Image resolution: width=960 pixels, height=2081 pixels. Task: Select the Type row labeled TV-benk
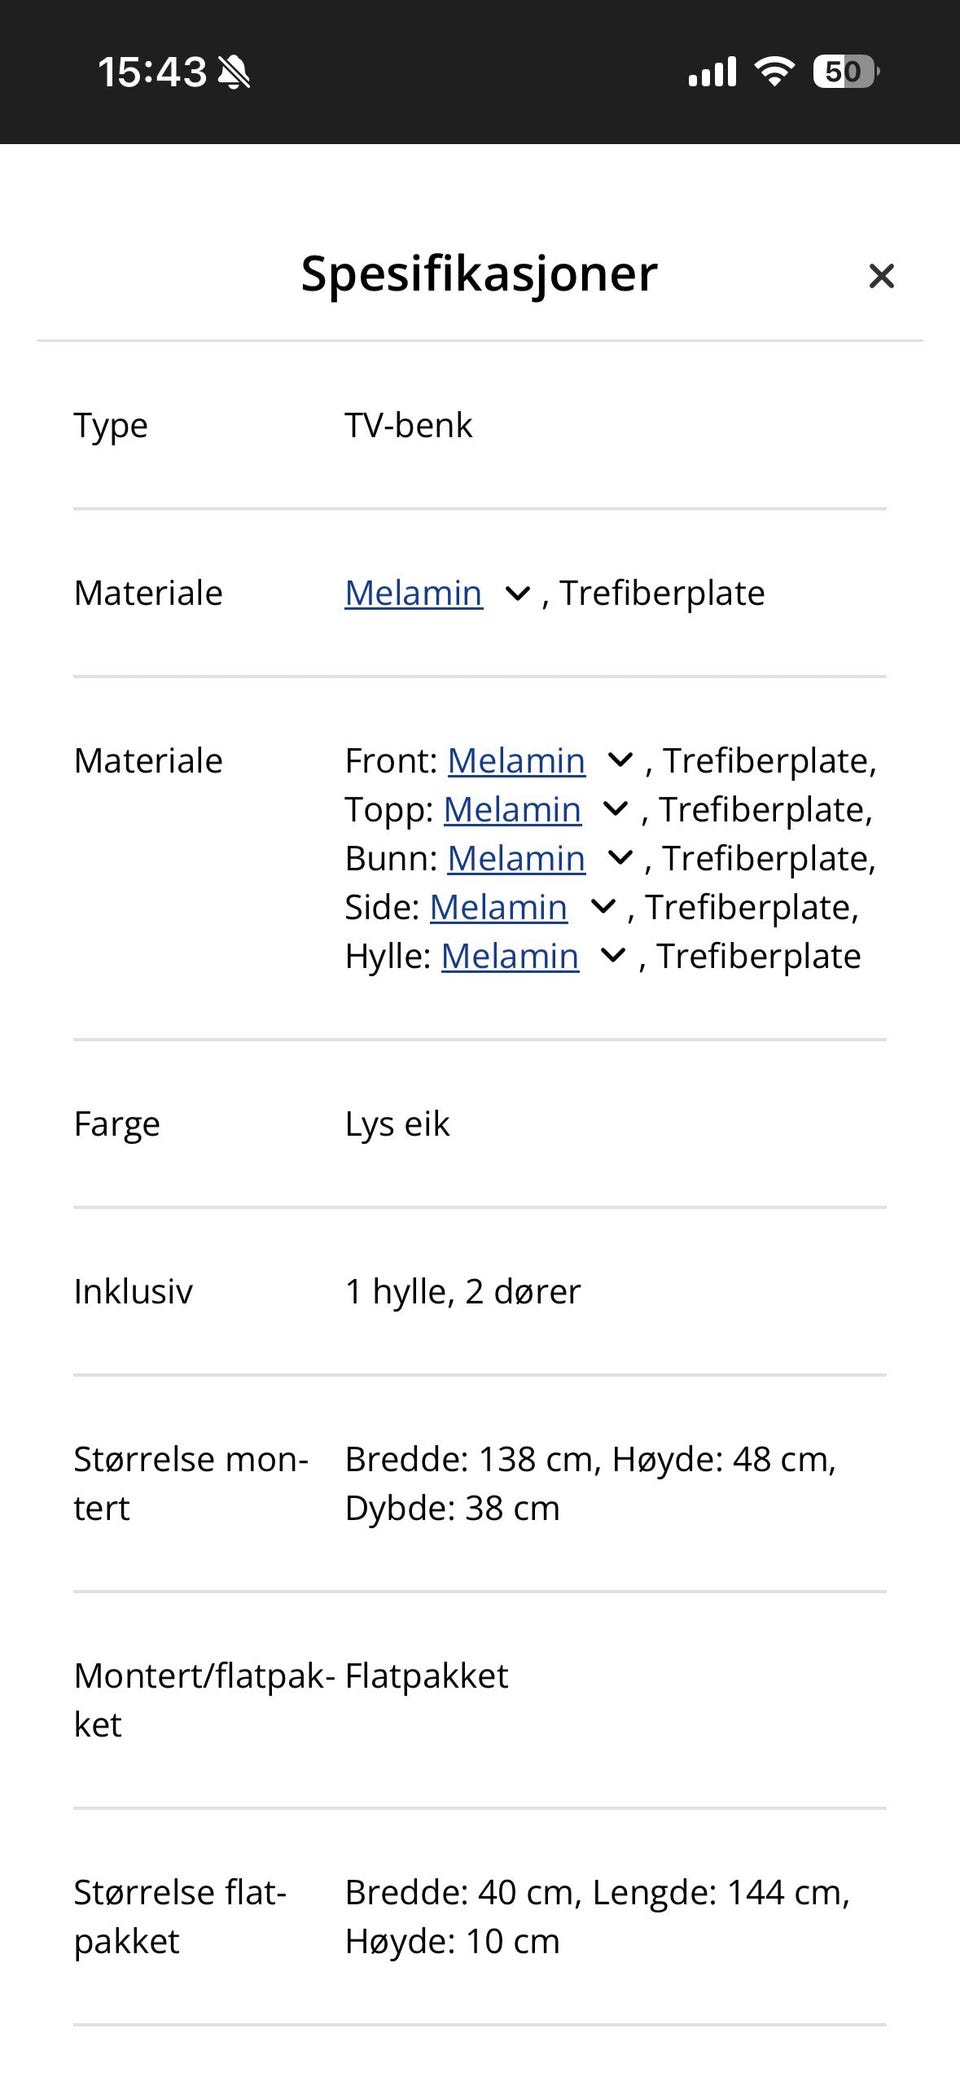[407, 425]
